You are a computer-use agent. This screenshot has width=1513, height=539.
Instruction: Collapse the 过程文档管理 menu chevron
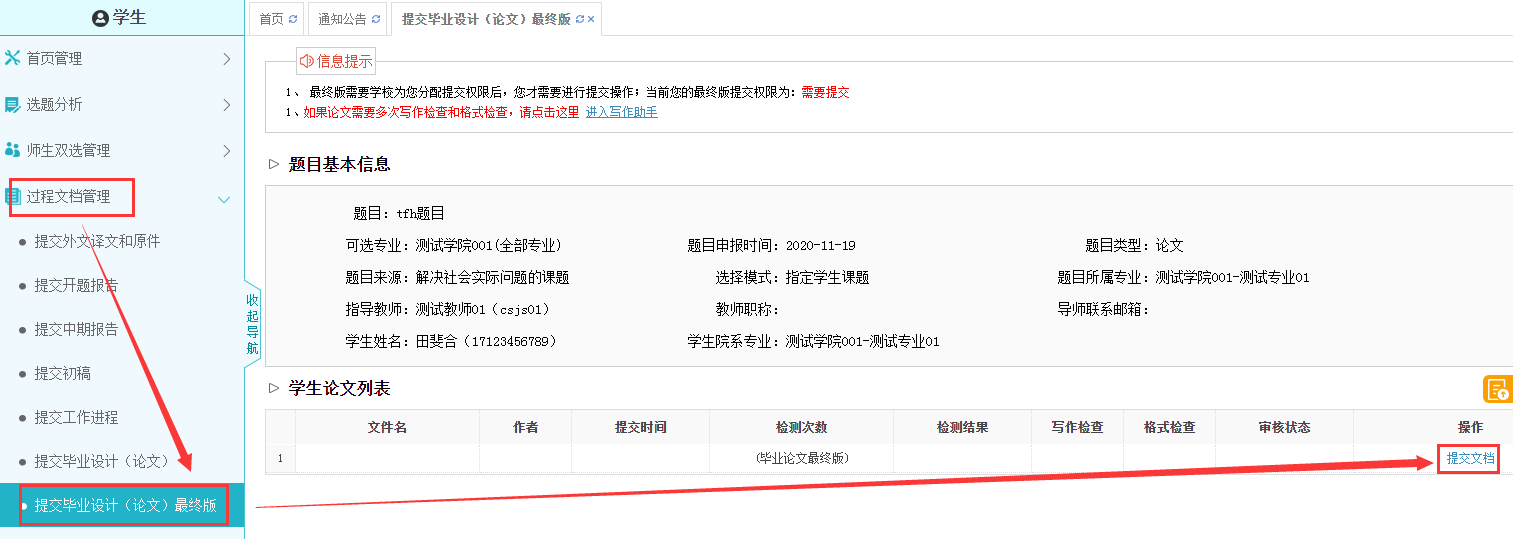[x=224, y=198]
